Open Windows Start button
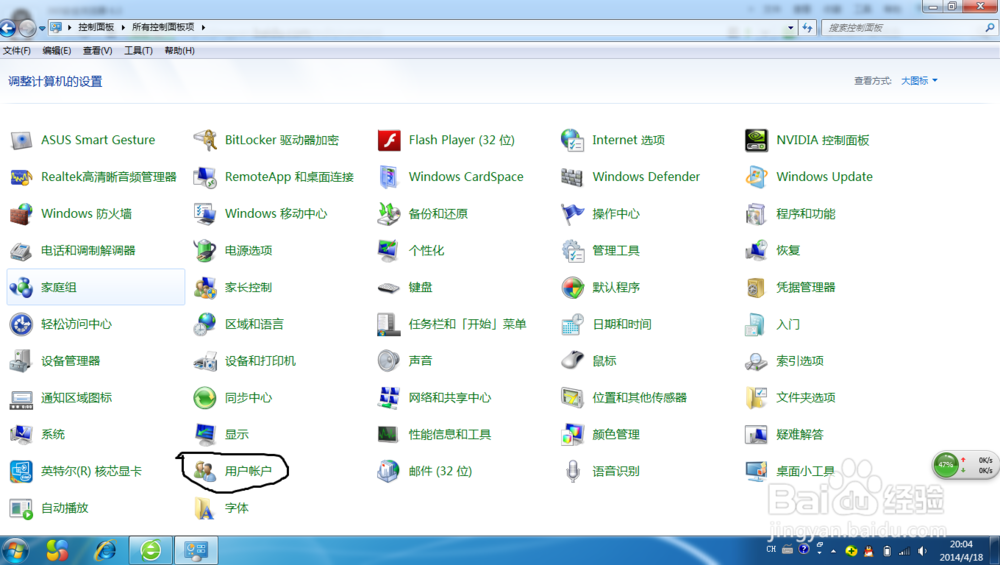1000x565 pixels. point(15,550)
